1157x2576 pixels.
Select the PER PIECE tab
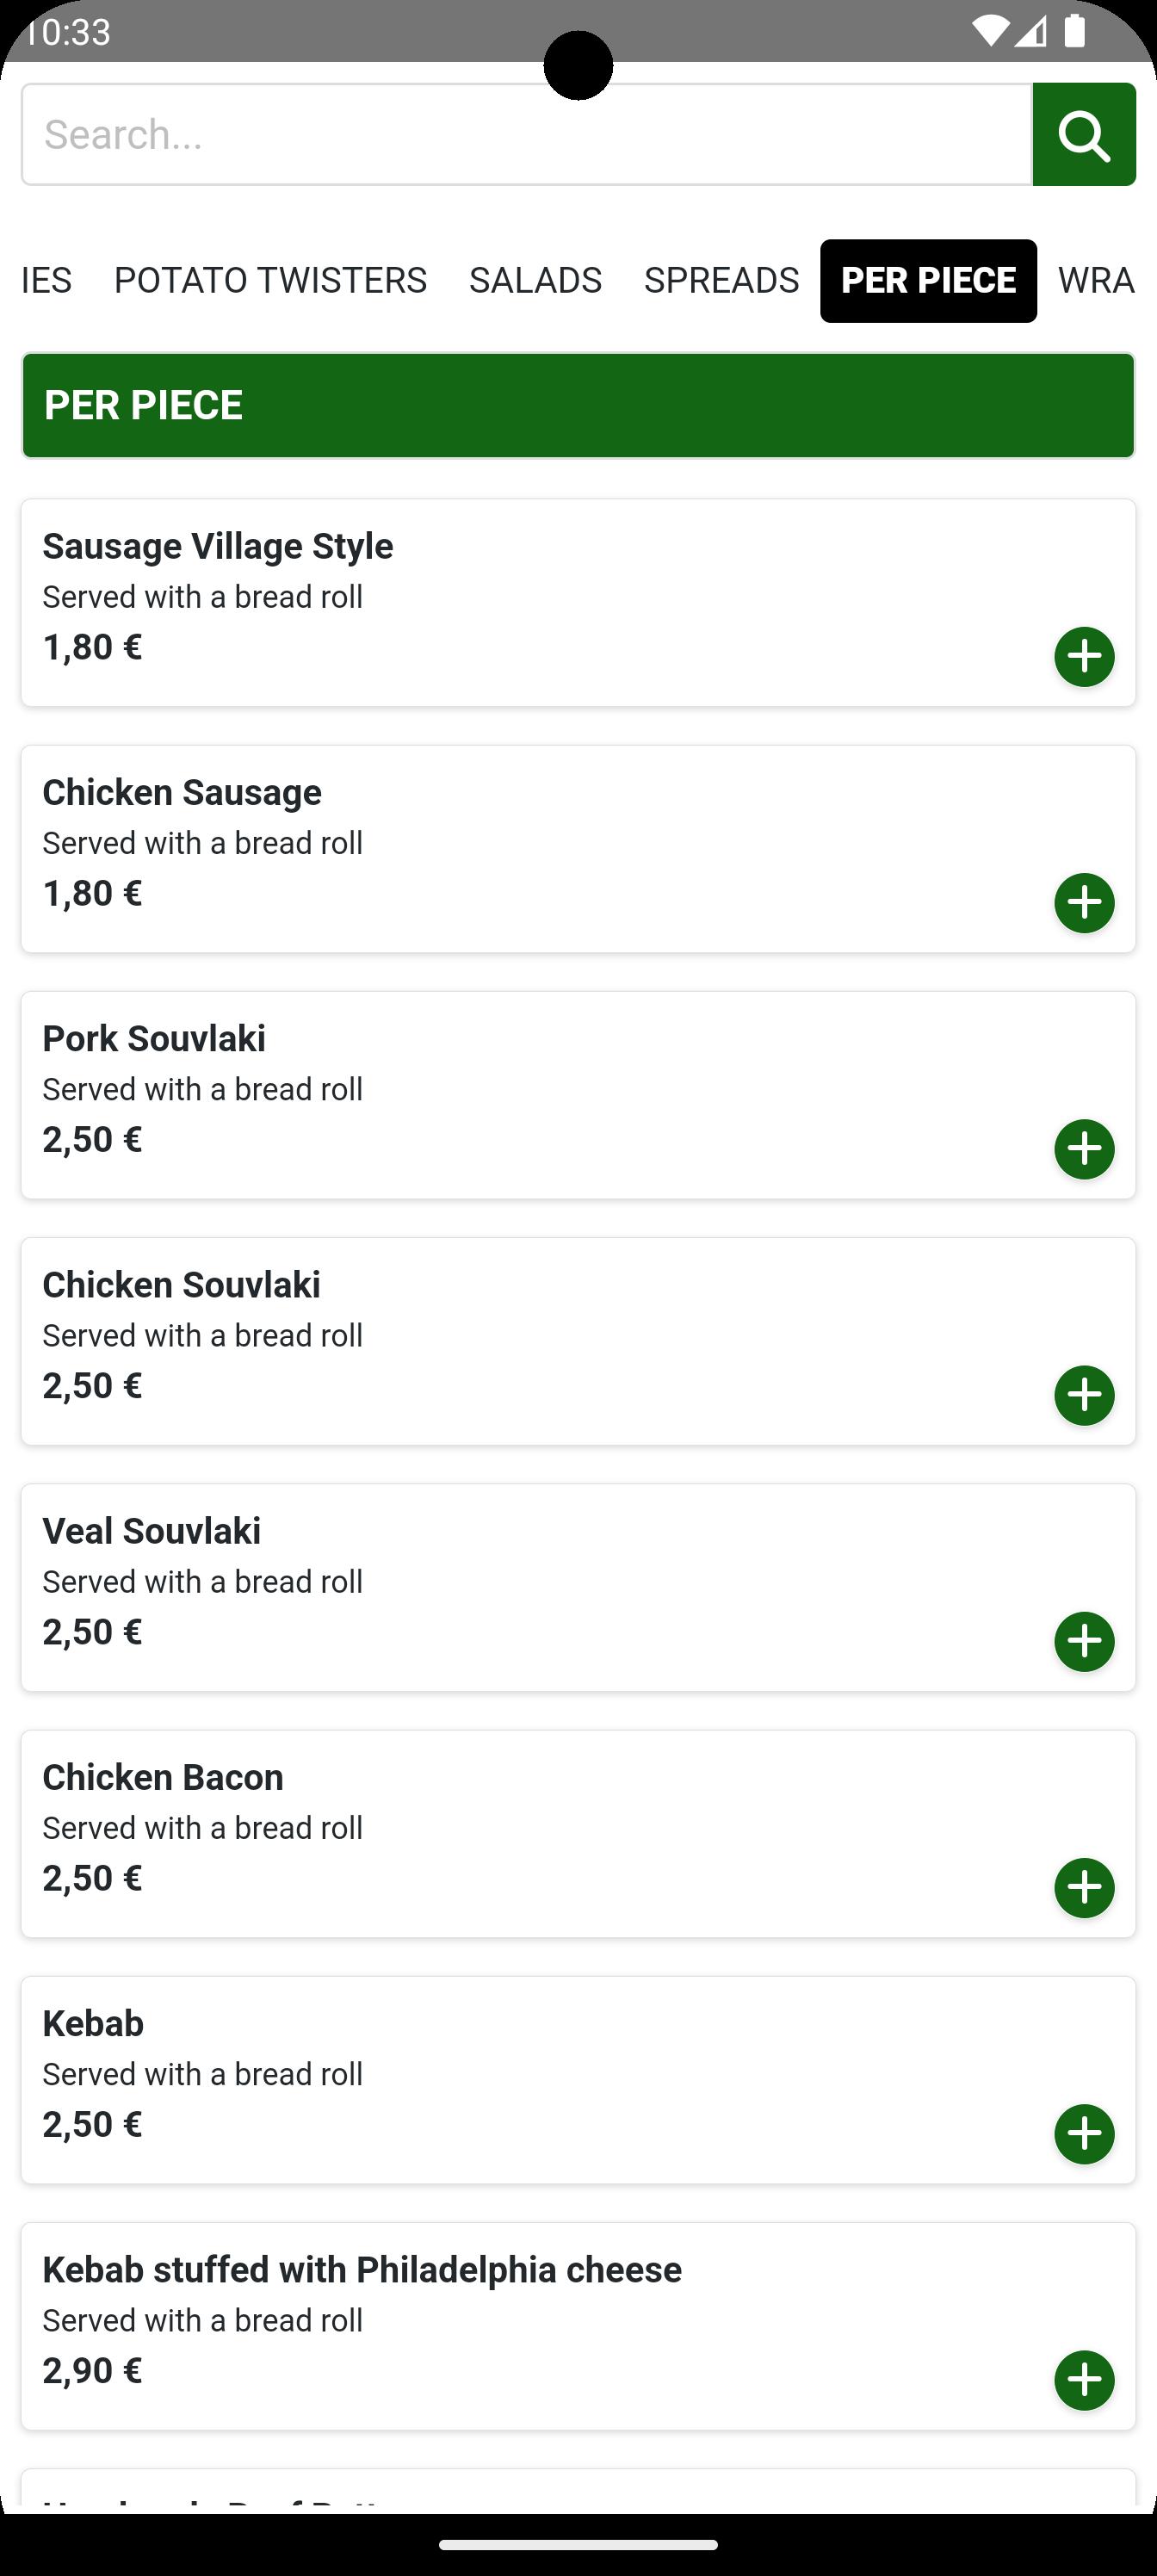tap(928, 280)
